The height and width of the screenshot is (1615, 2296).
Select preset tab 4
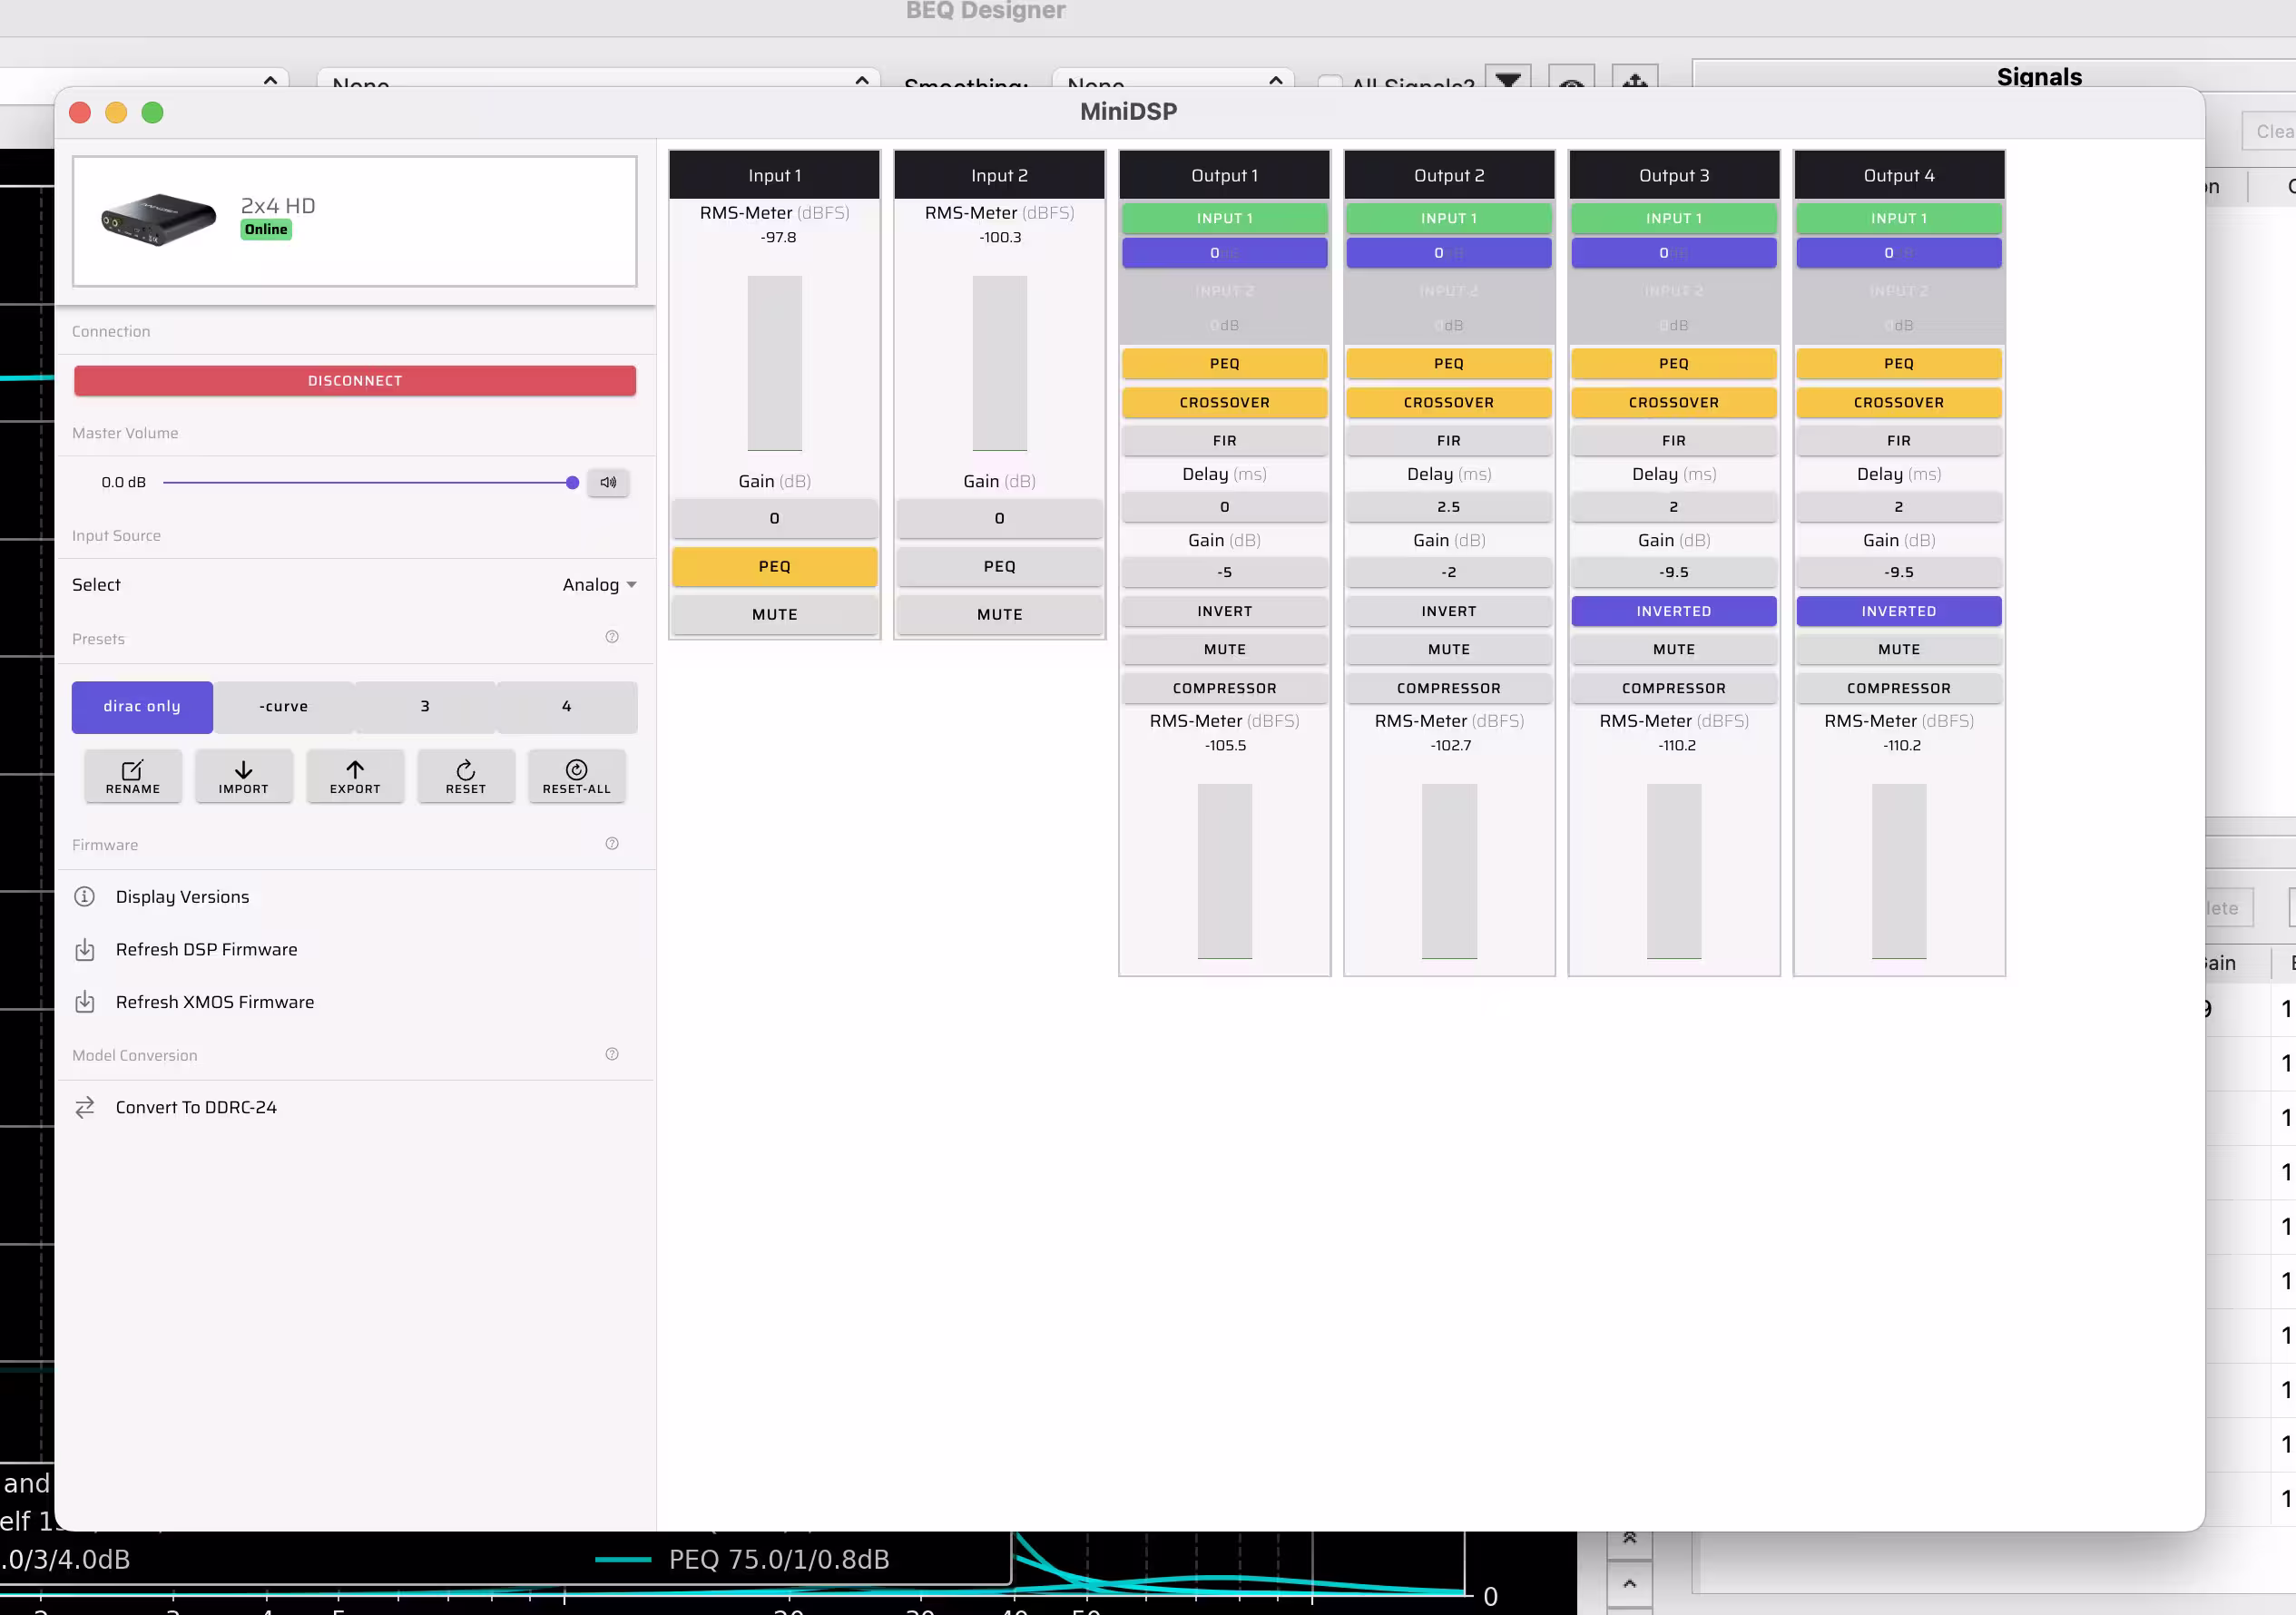click(567, 707)
